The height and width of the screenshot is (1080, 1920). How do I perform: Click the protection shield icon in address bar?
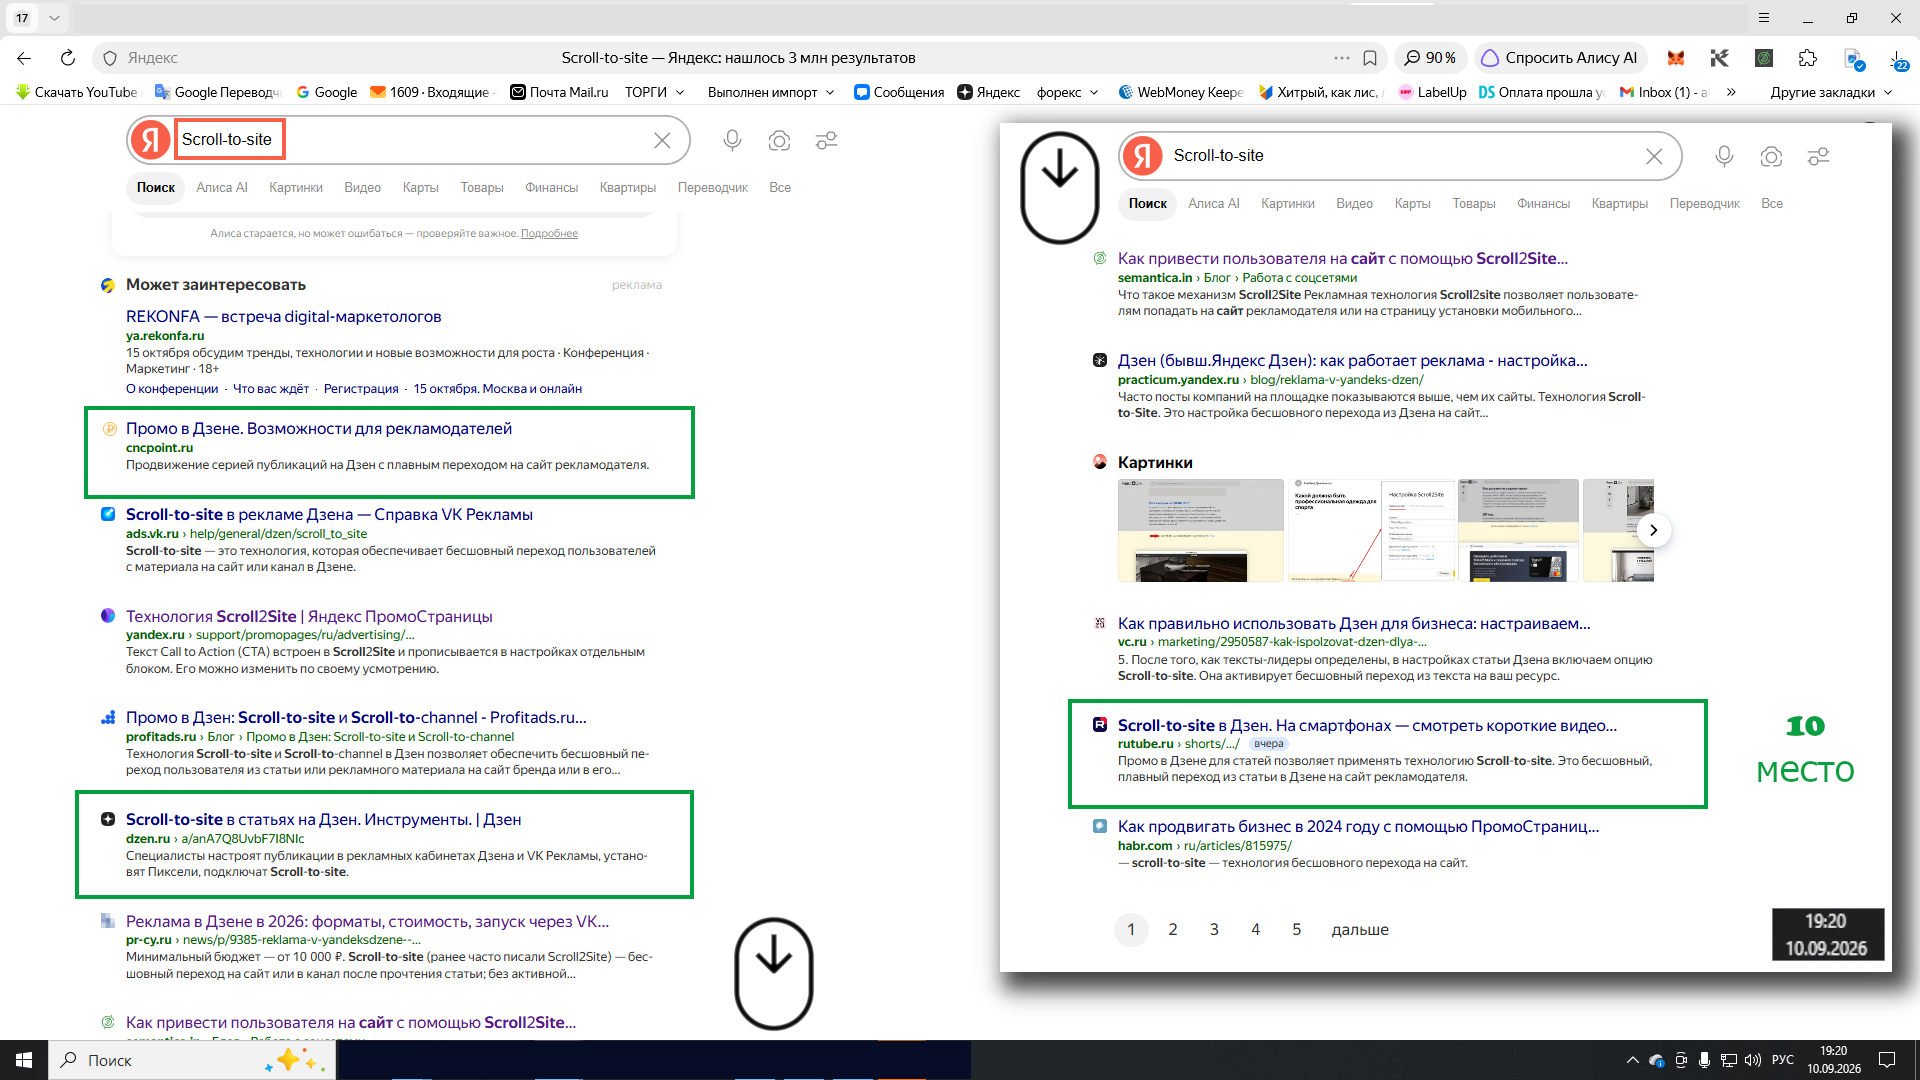click(110, 58)
